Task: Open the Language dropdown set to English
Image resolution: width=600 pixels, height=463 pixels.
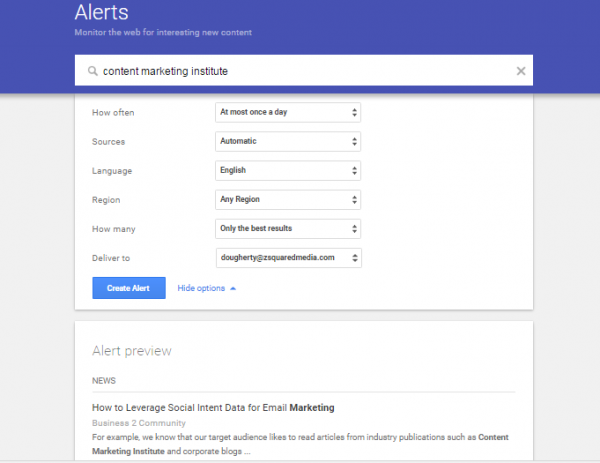Action: [x=288, y=171]
